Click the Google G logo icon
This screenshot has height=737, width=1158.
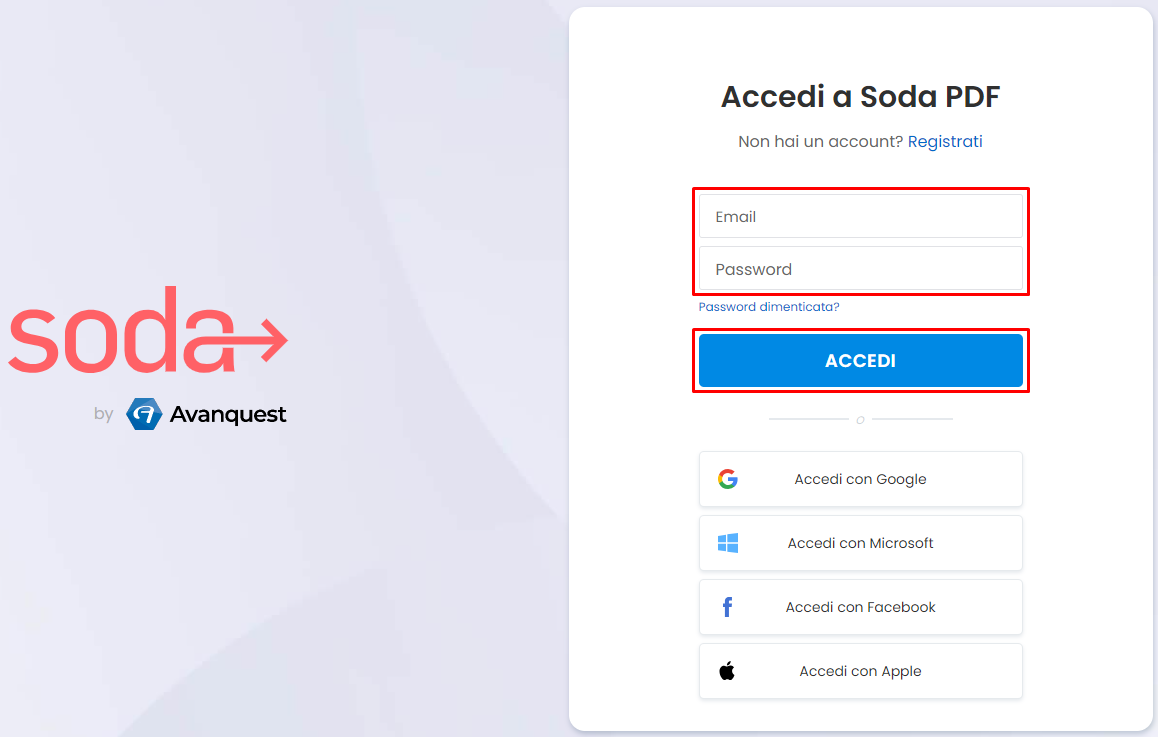727,479
